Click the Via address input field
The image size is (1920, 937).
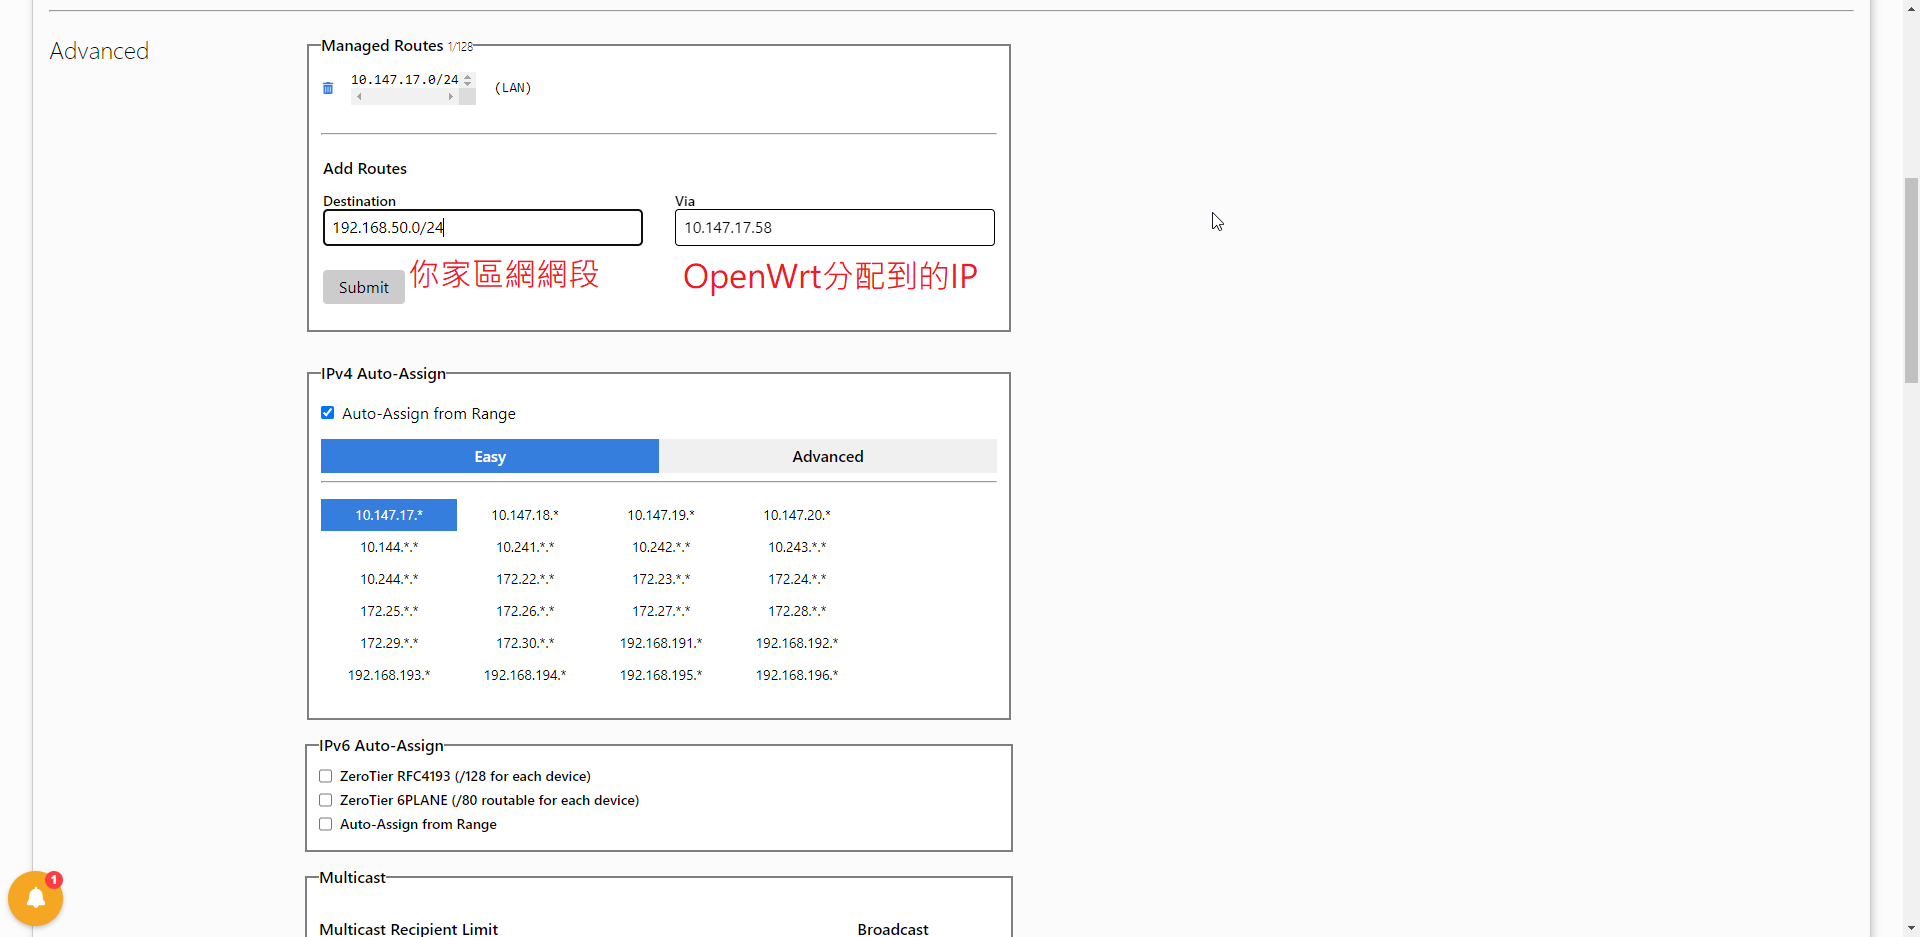pyautogui.click(x=834, y=227)
